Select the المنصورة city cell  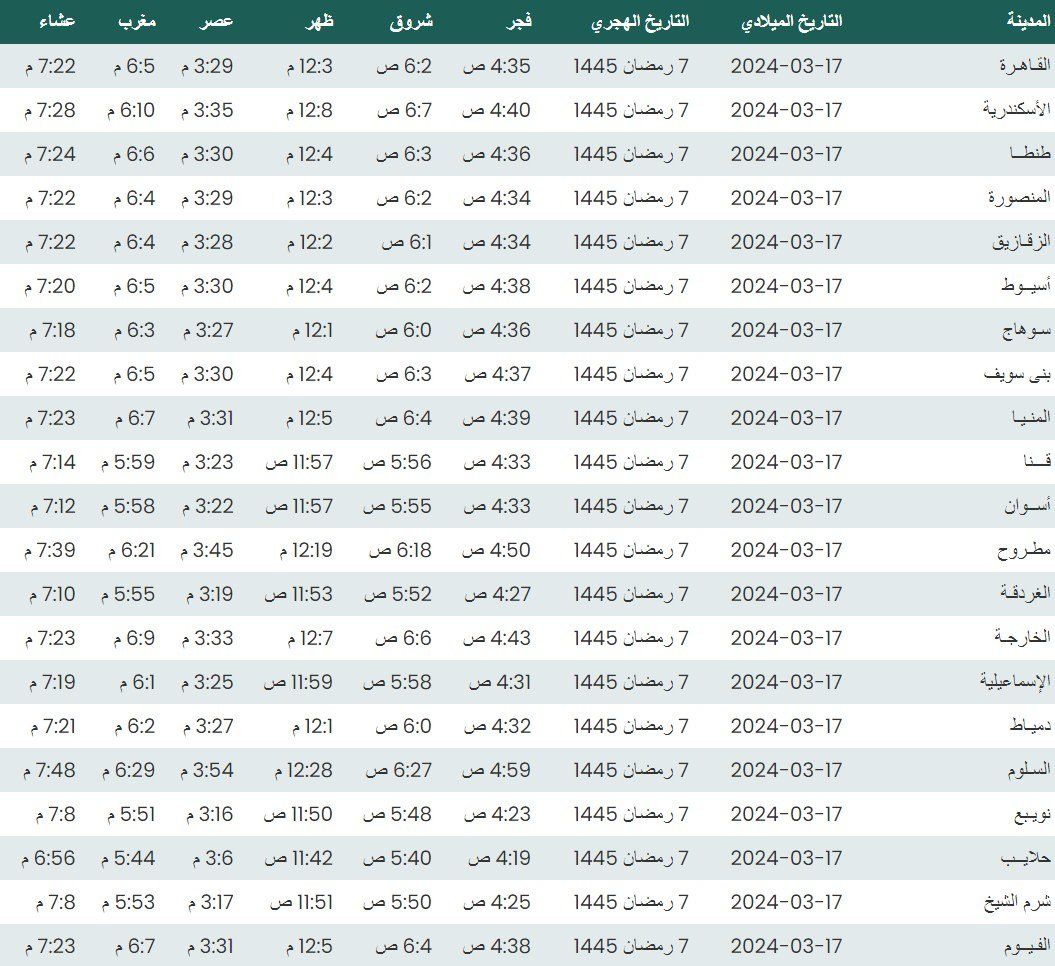(x=1019, y=197)
